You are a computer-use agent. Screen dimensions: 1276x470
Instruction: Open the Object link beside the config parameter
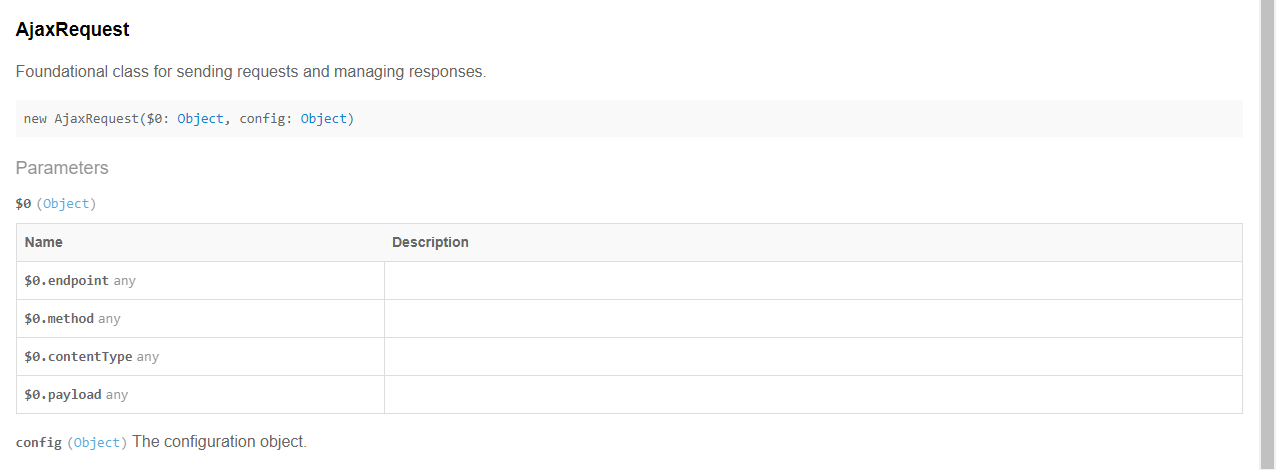pos(97,443)
